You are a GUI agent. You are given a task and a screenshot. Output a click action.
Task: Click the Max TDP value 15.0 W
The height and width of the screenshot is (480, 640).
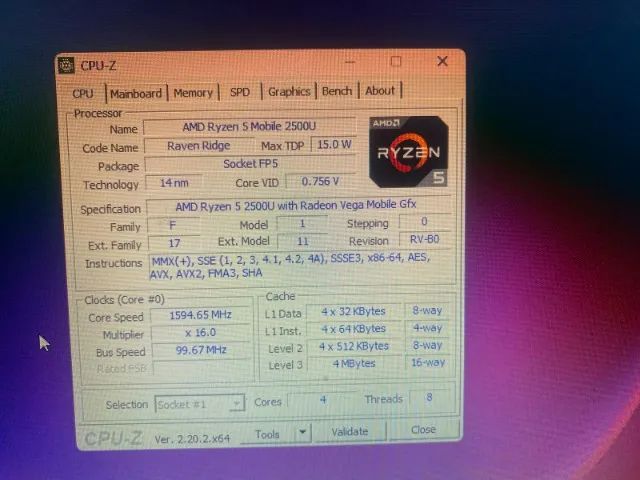click(x=334, y=144)
